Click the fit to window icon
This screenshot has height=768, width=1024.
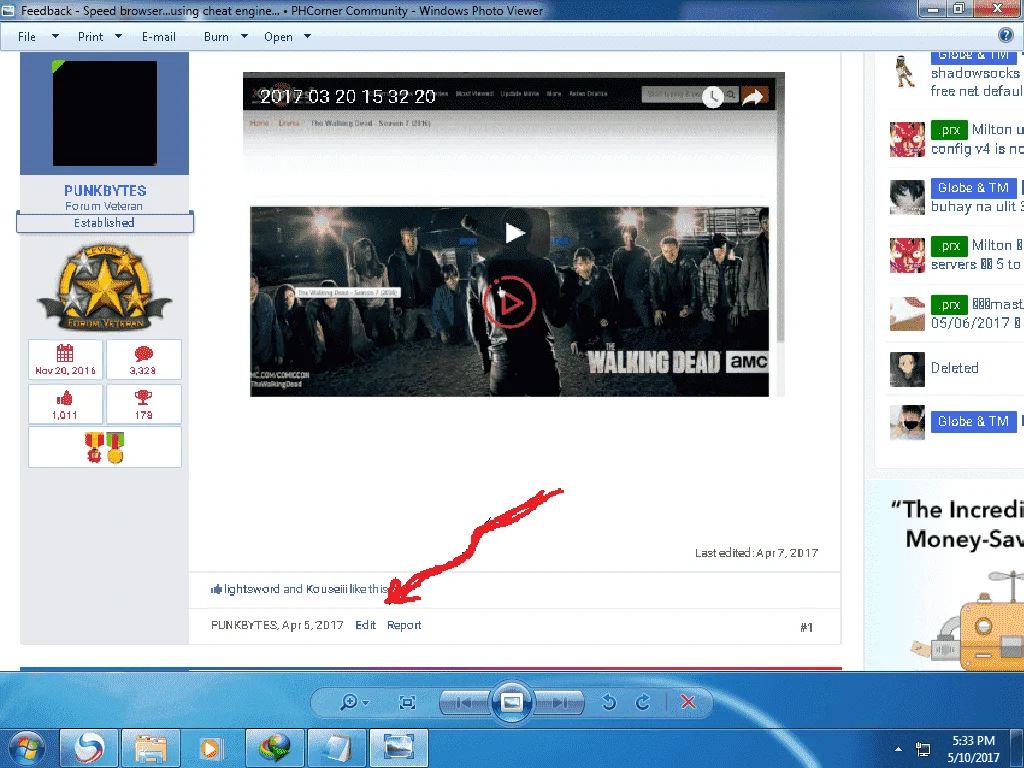click(x=408, y=702)
